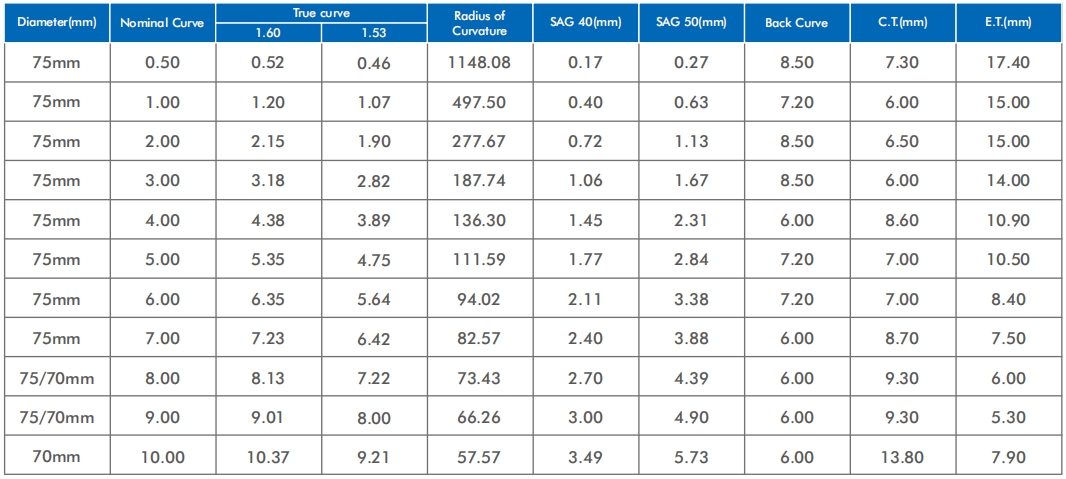Select the 1.53 sub-column header

373,32
